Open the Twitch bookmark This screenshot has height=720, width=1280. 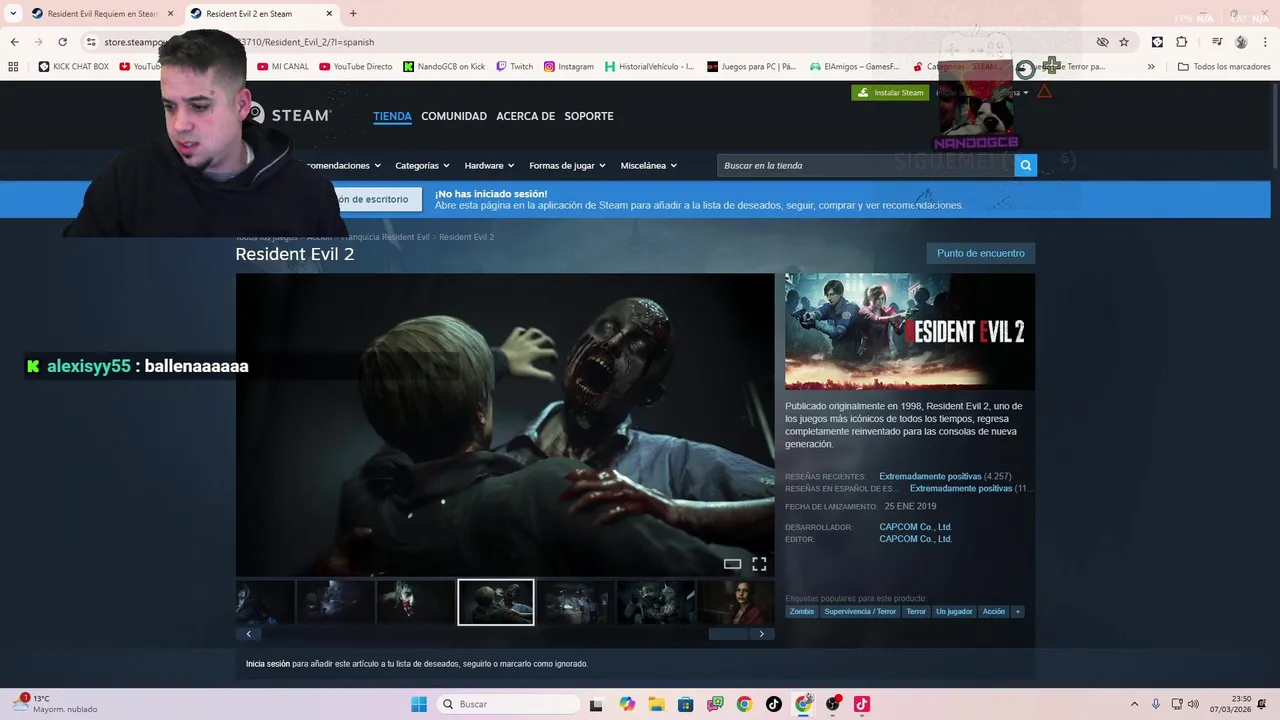[515, 67]
